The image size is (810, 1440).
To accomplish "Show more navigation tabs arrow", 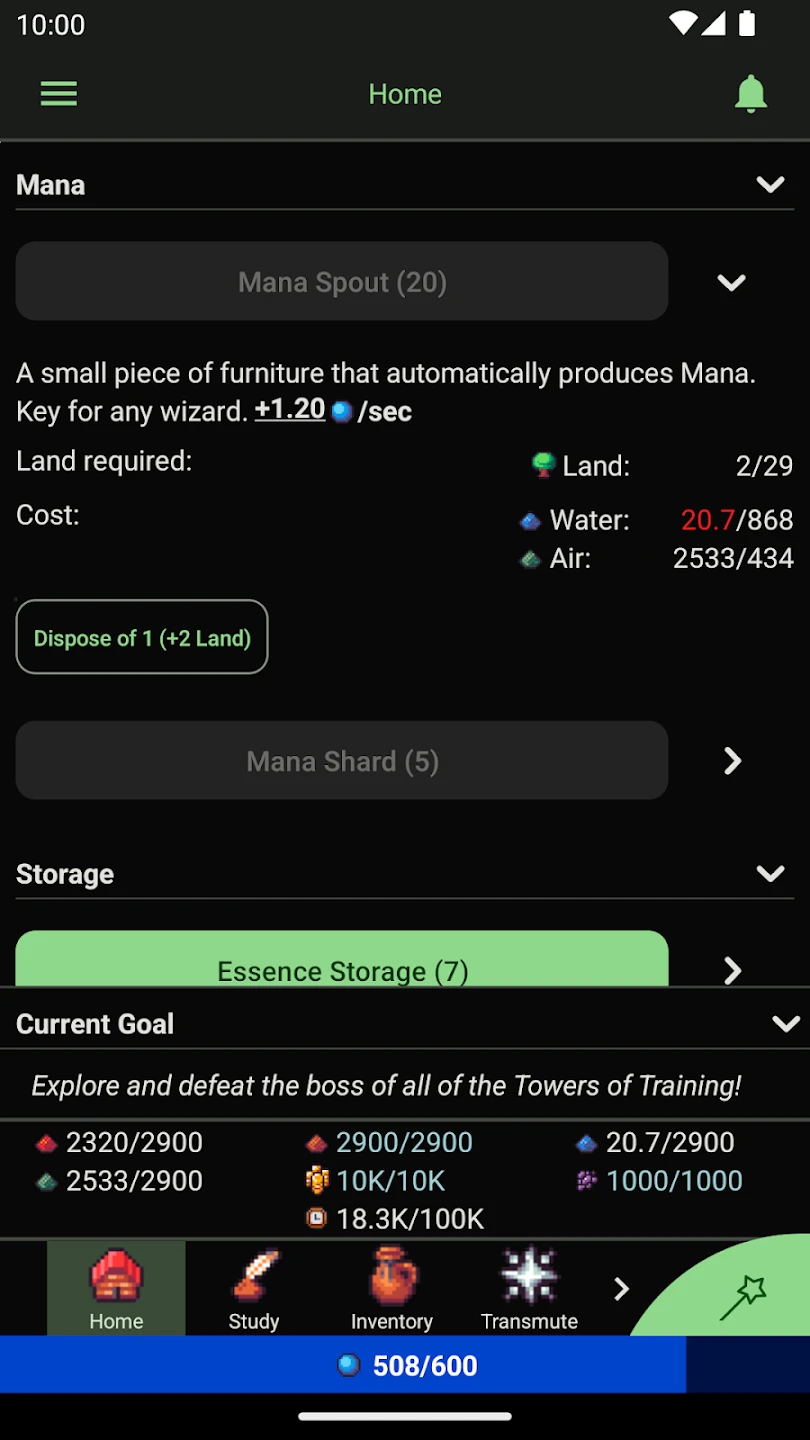I will click(x=621, y=1289).
